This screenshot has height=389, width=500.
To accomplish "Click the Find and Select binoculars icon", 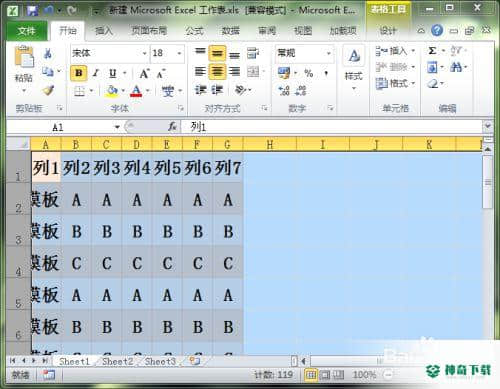I will click(x=456, y=68).
